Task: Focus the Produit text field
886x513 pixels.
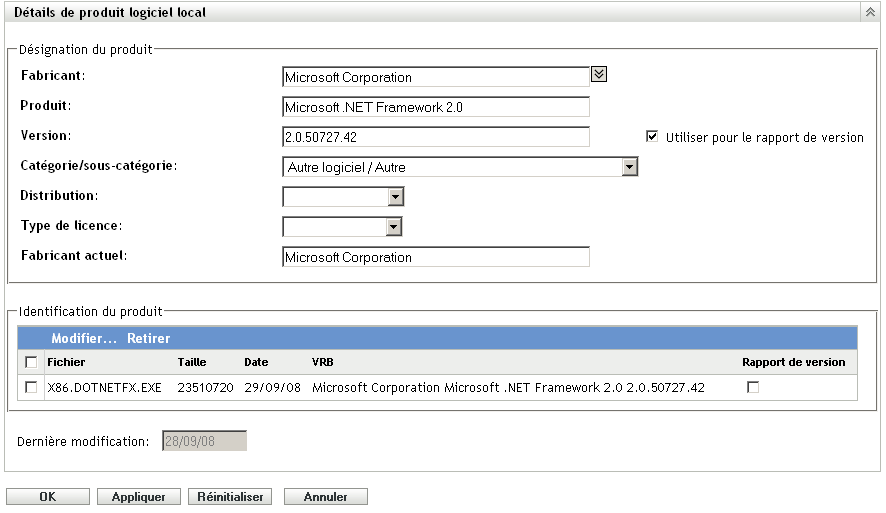Action: click(x=436, y=107)
